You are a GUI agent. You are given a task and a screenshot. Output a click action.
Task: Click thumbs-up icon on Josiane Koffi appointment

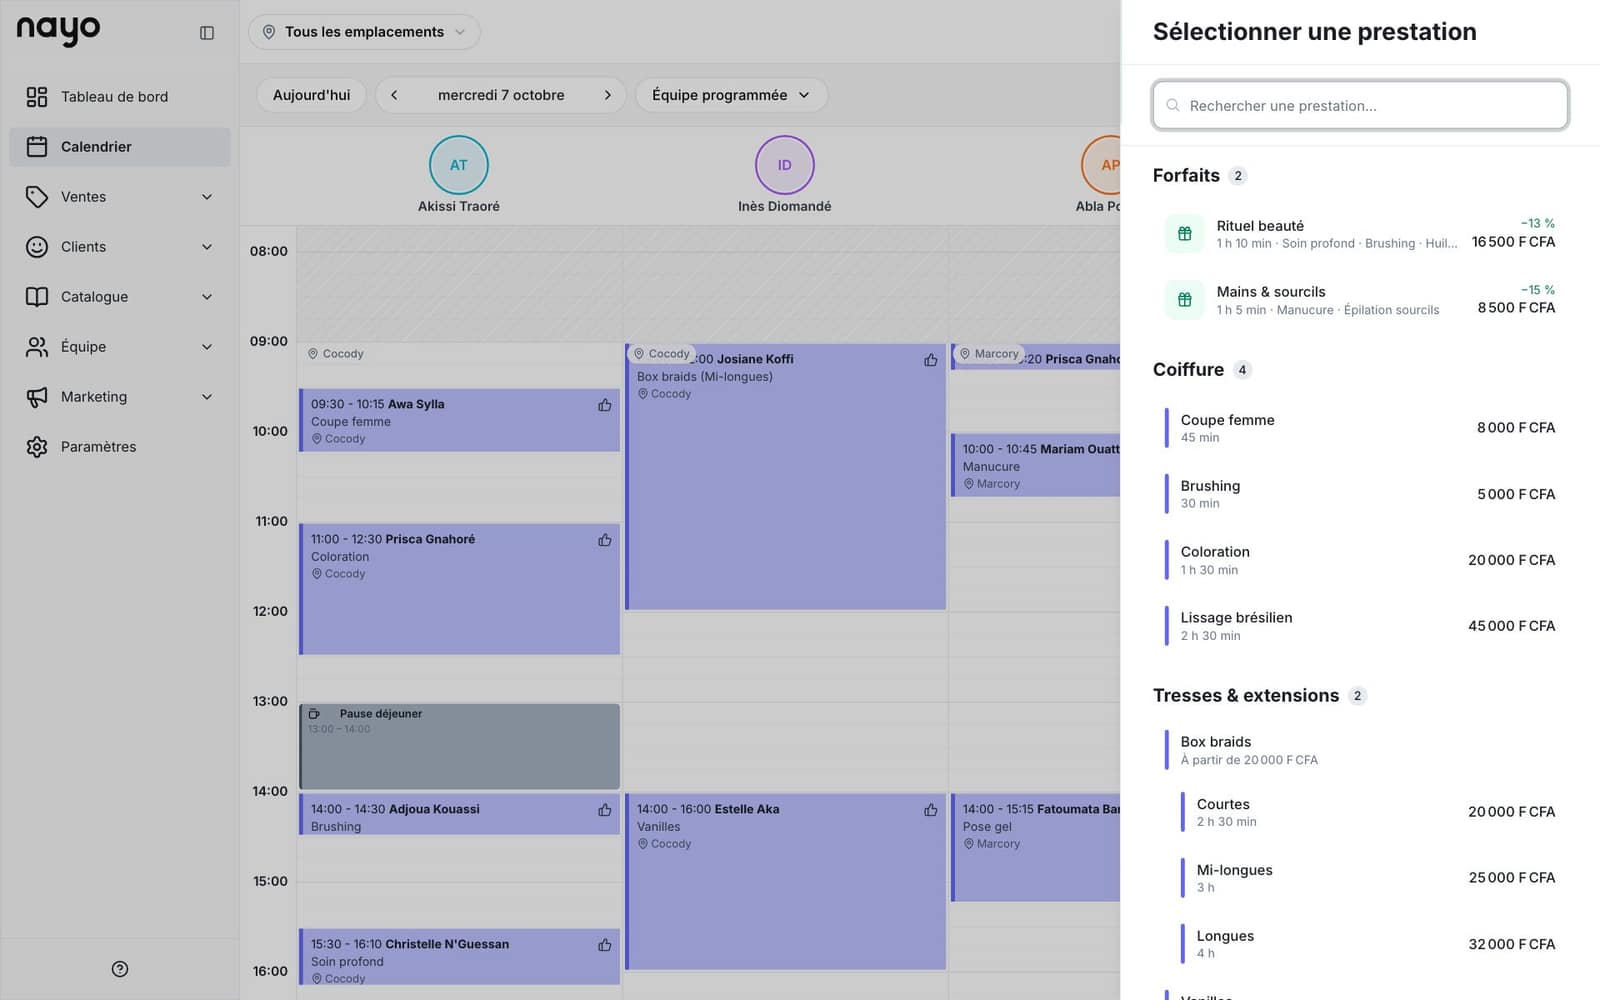[x=931, y=360]
